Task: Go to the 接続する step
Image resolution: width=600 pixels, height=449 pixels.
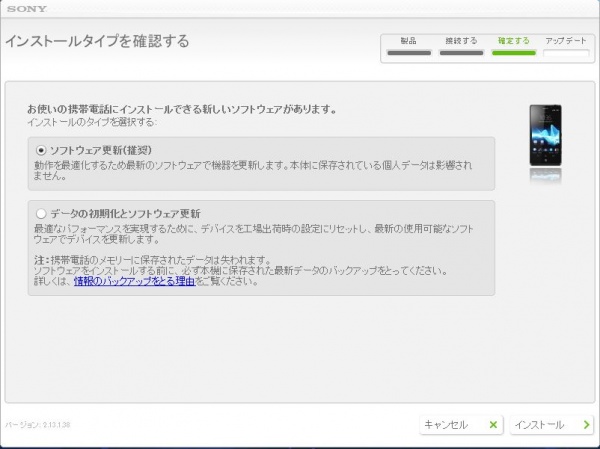Action: click(x=461, y=41)
